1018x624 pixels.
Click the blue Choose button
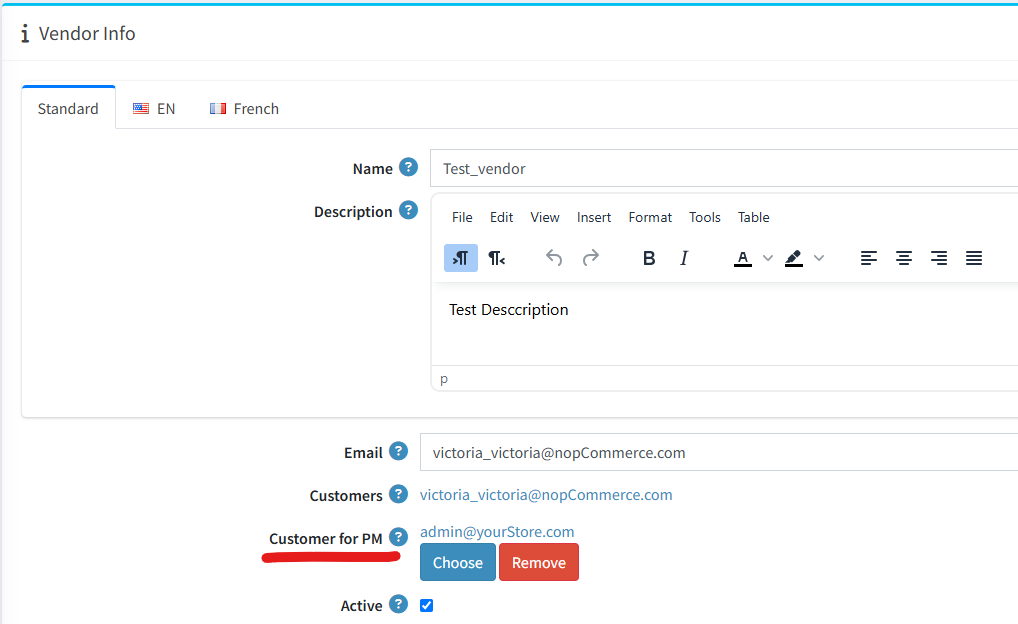(x=458, y=562)
